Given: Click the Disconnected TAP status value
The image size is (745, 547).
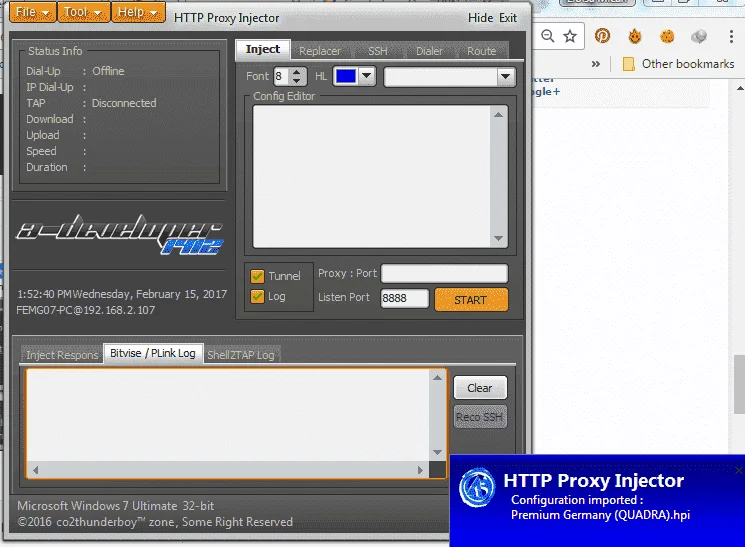Looking at the screenshot, I should click(x=124, y=103).
